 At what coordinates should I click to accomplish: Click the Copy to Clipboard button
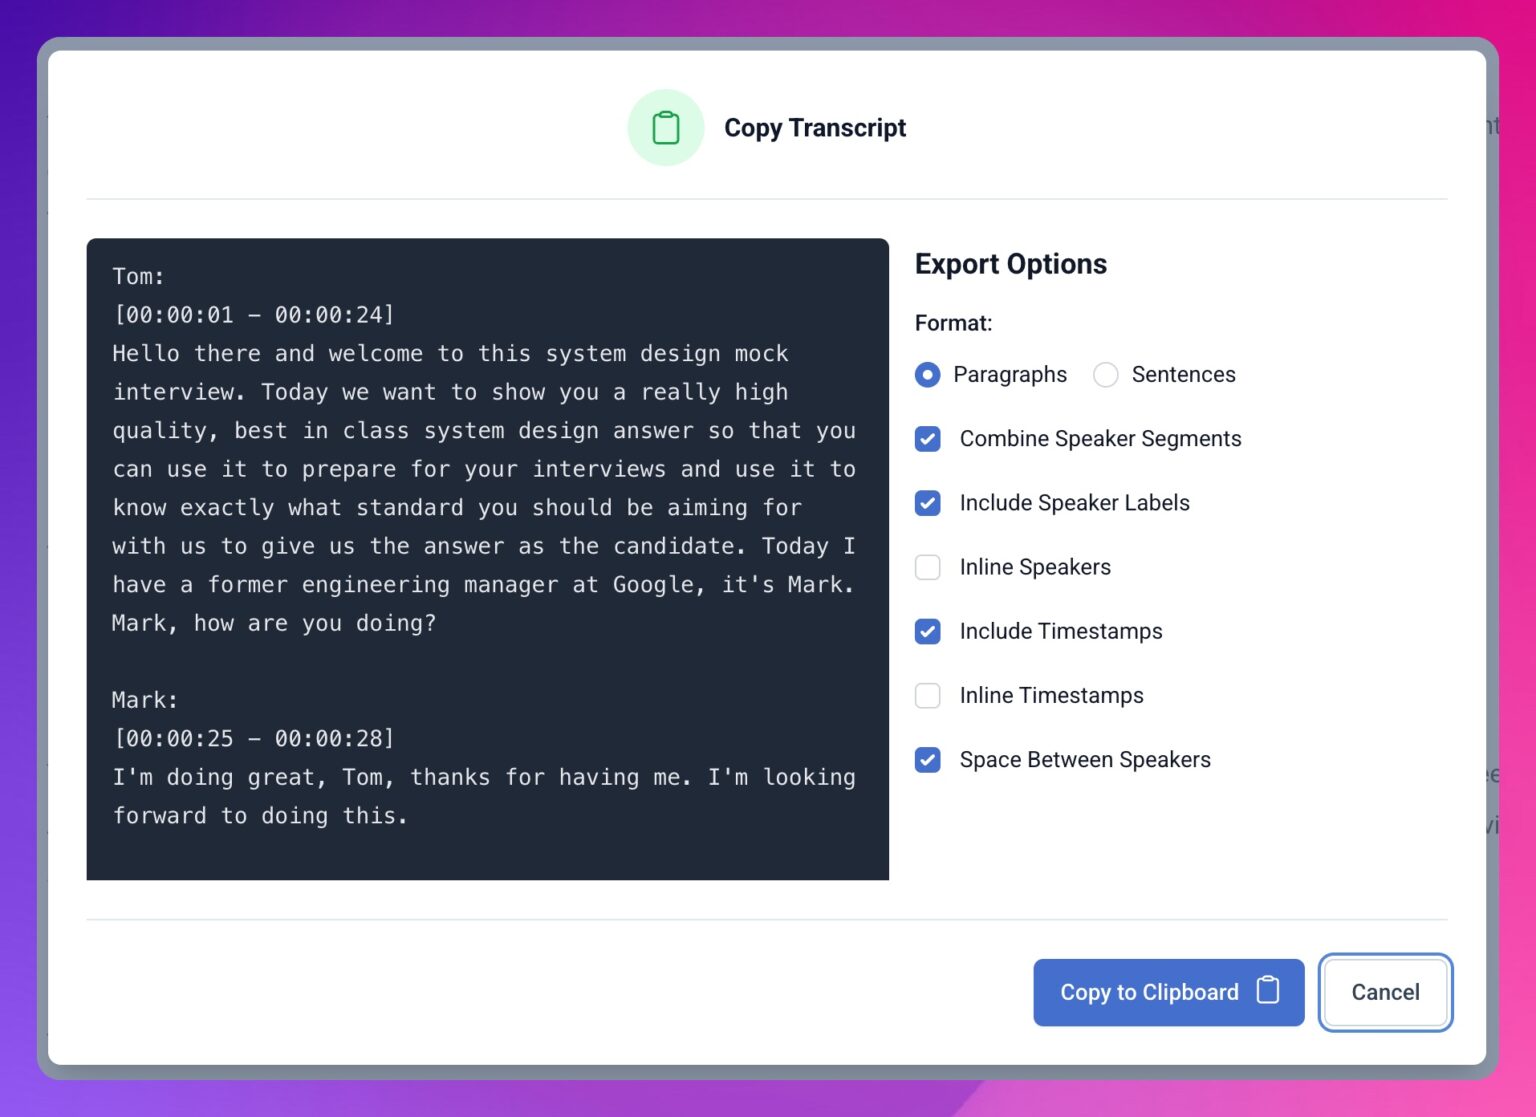coord(1150,992)
